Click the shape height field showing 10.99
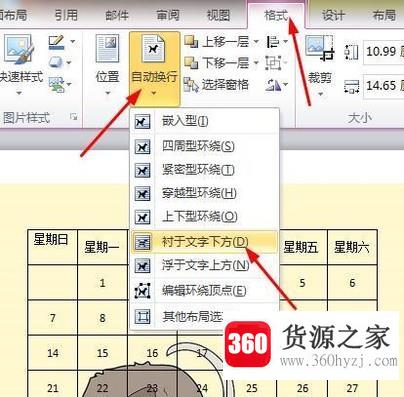 pos(384,52)
